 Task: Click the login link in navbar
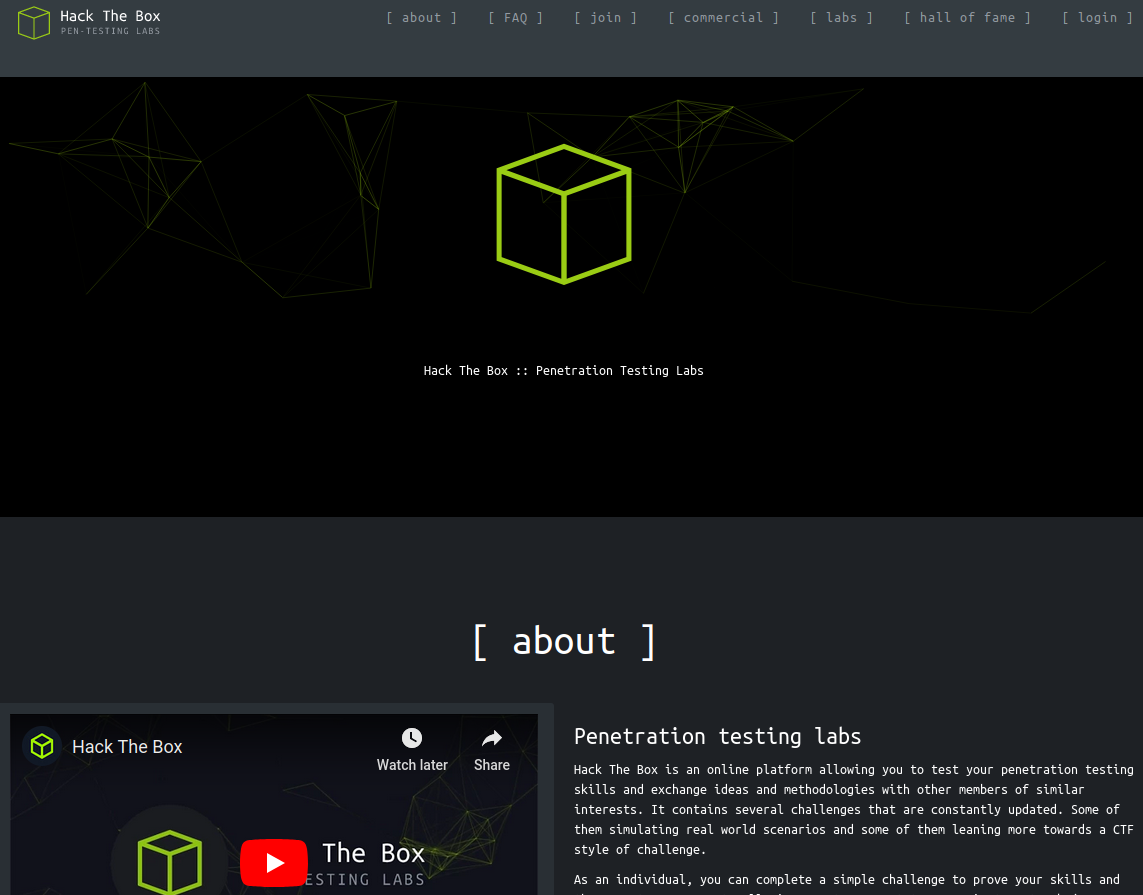(1097, 17)
